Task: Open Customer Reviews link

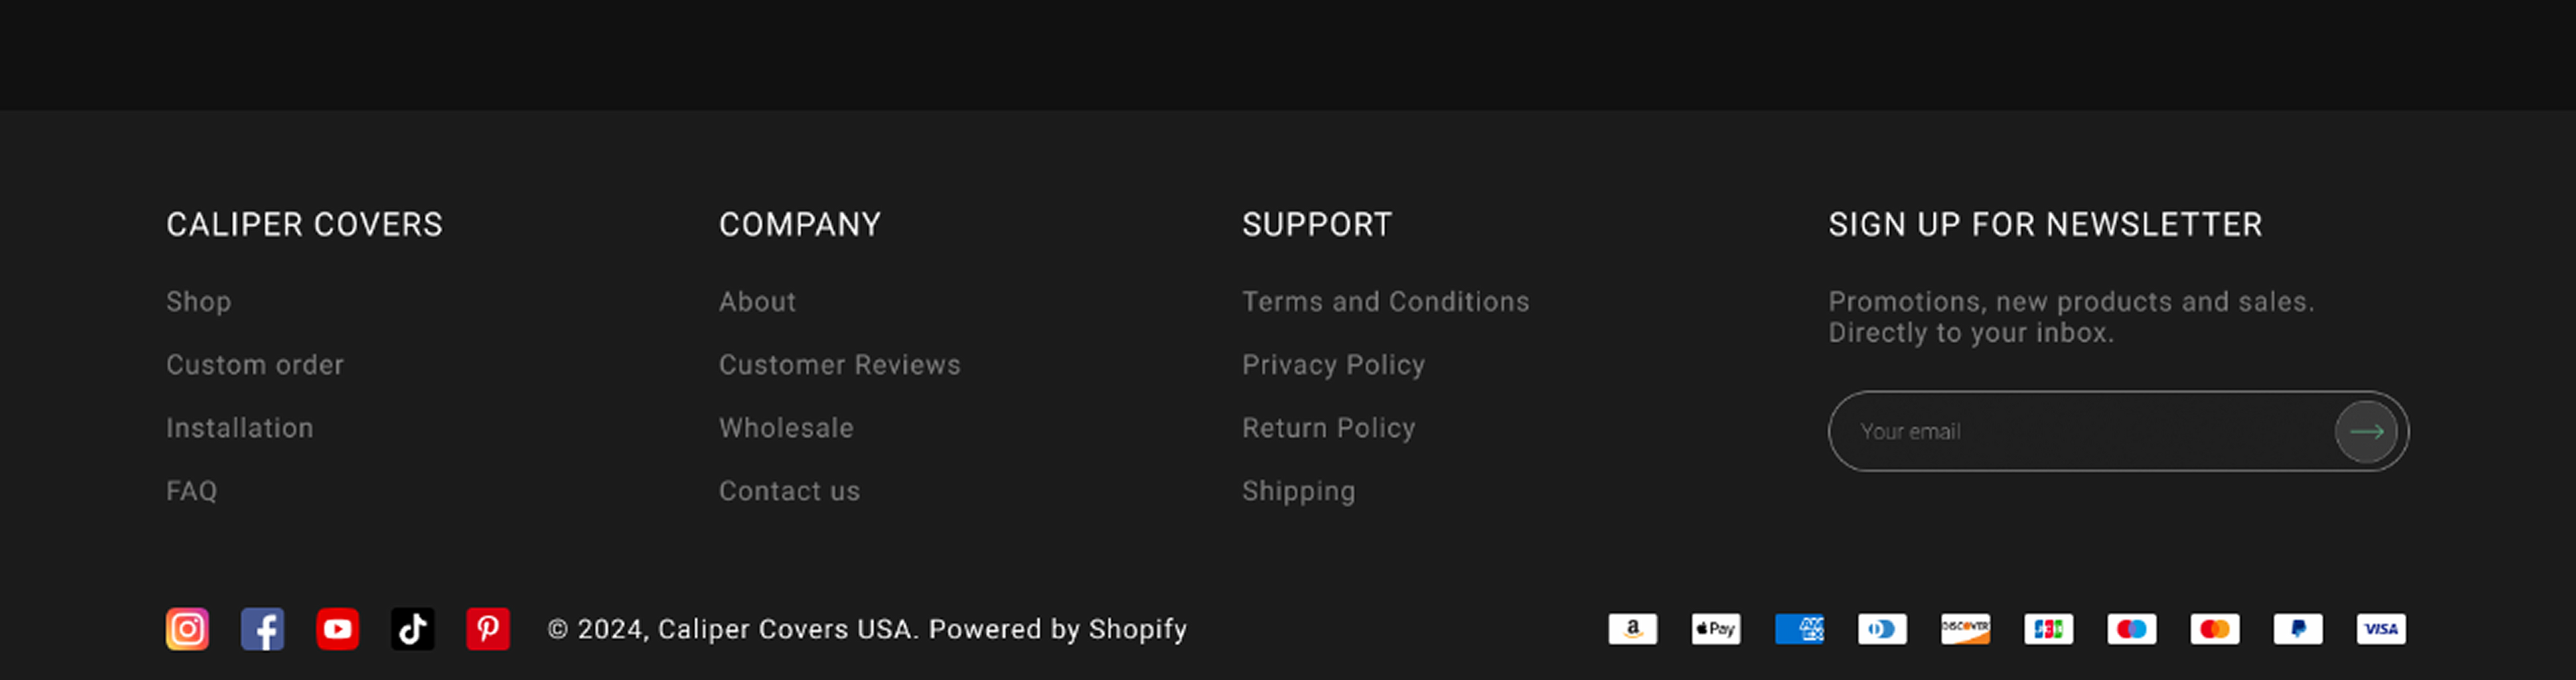Action: [840, 365]
